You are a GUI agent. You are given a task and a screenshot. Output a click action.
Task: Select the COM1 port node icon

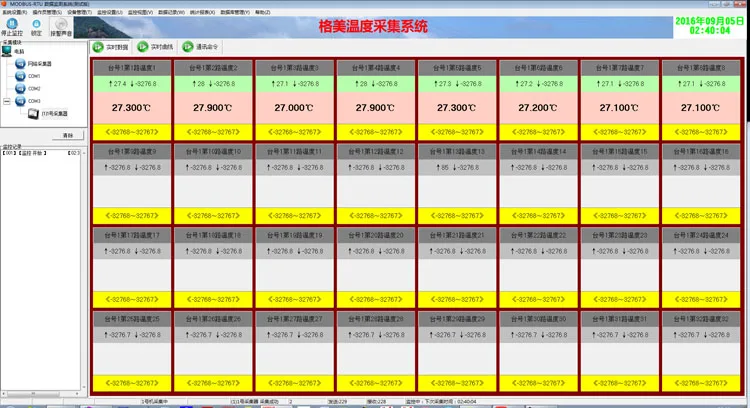(x=20, y=76)
